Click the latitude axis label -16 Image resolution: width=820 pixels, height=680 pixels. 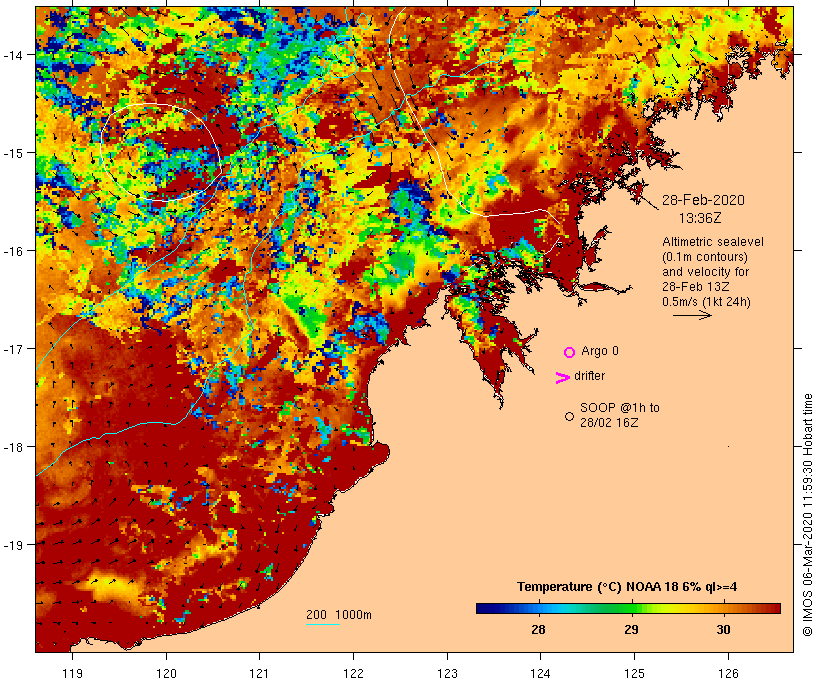point(13,251)
